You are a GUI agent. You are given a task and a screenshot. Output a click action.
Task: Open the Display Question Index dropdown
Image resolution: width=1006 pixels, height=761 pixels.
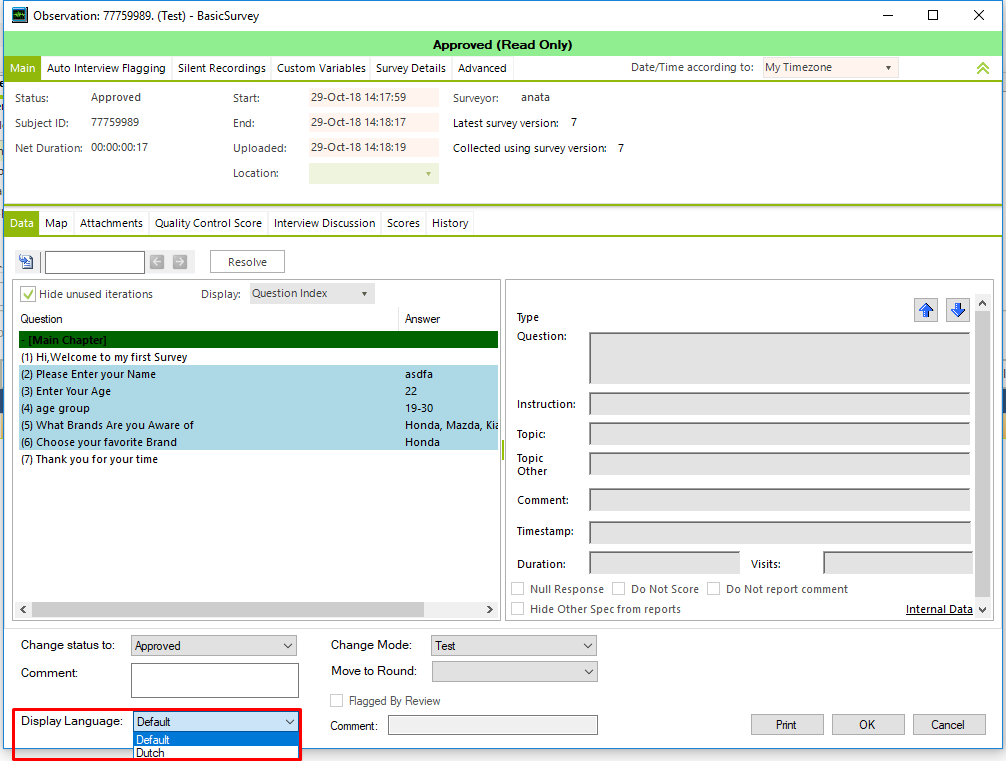312,293
